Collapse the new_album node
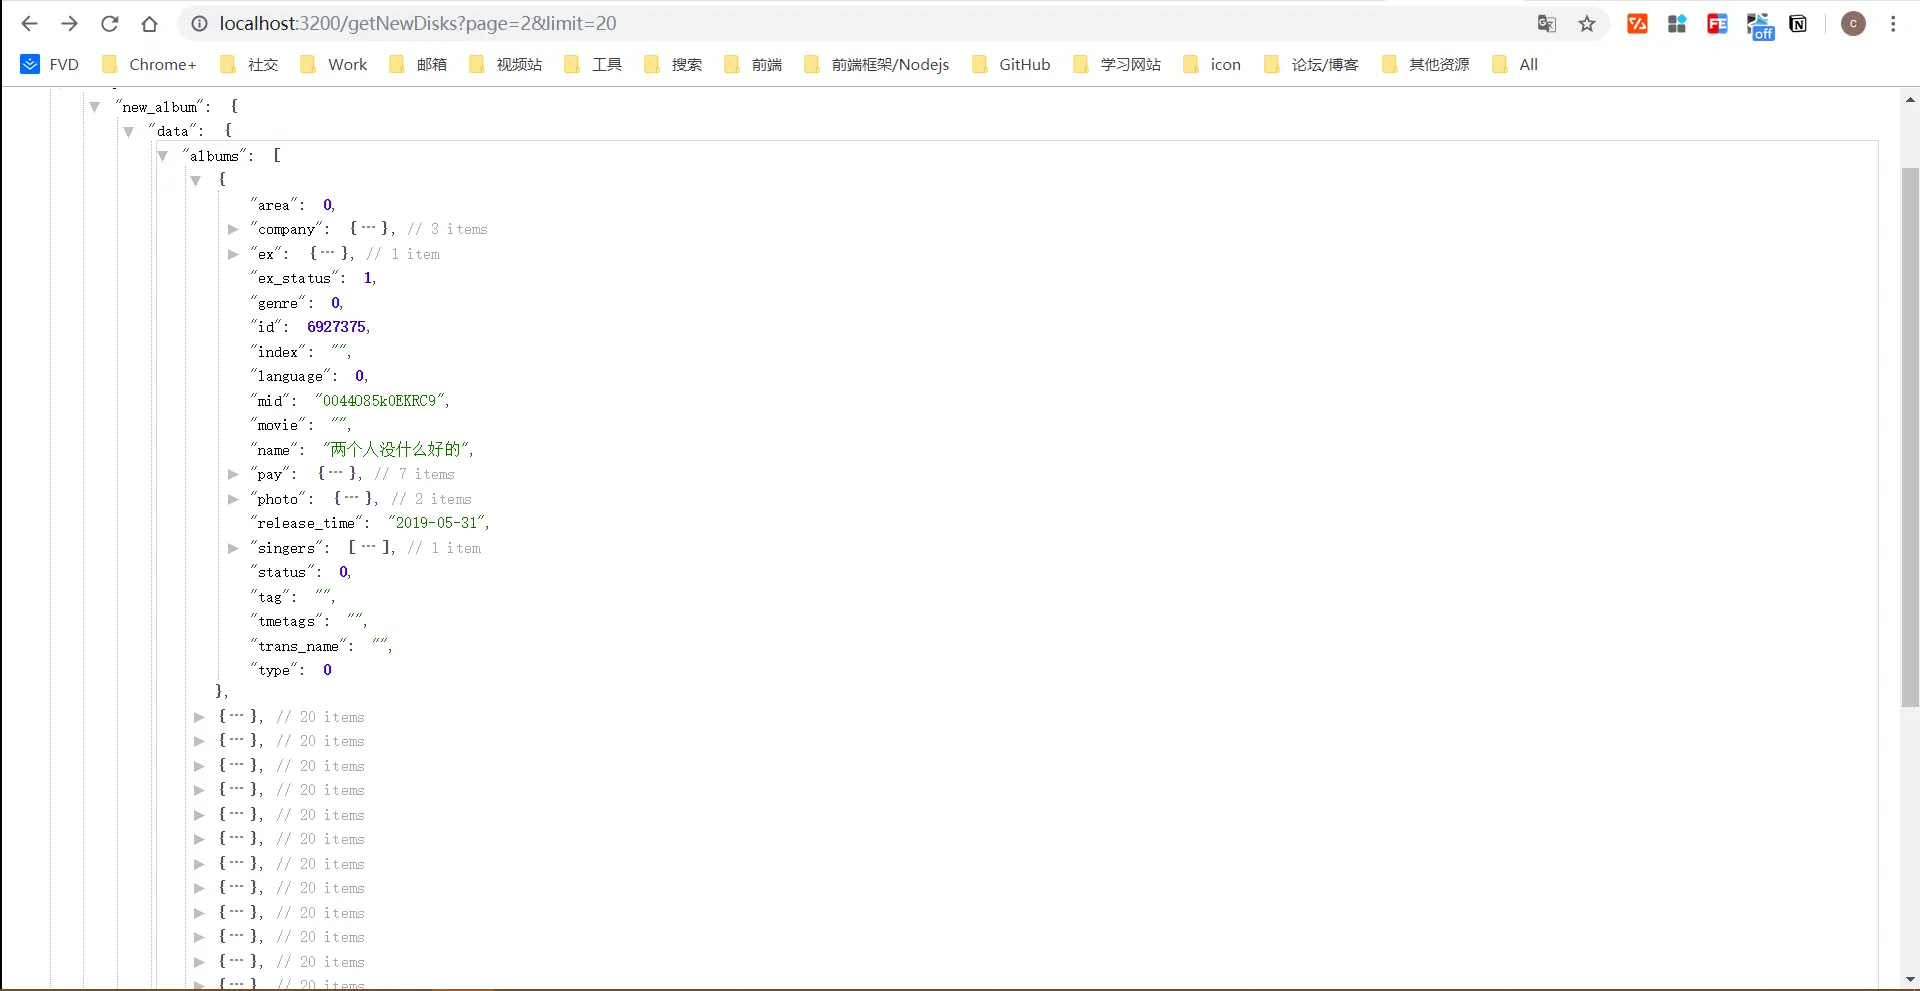Viewport: 1920px width, 991px height. (94, 107)
